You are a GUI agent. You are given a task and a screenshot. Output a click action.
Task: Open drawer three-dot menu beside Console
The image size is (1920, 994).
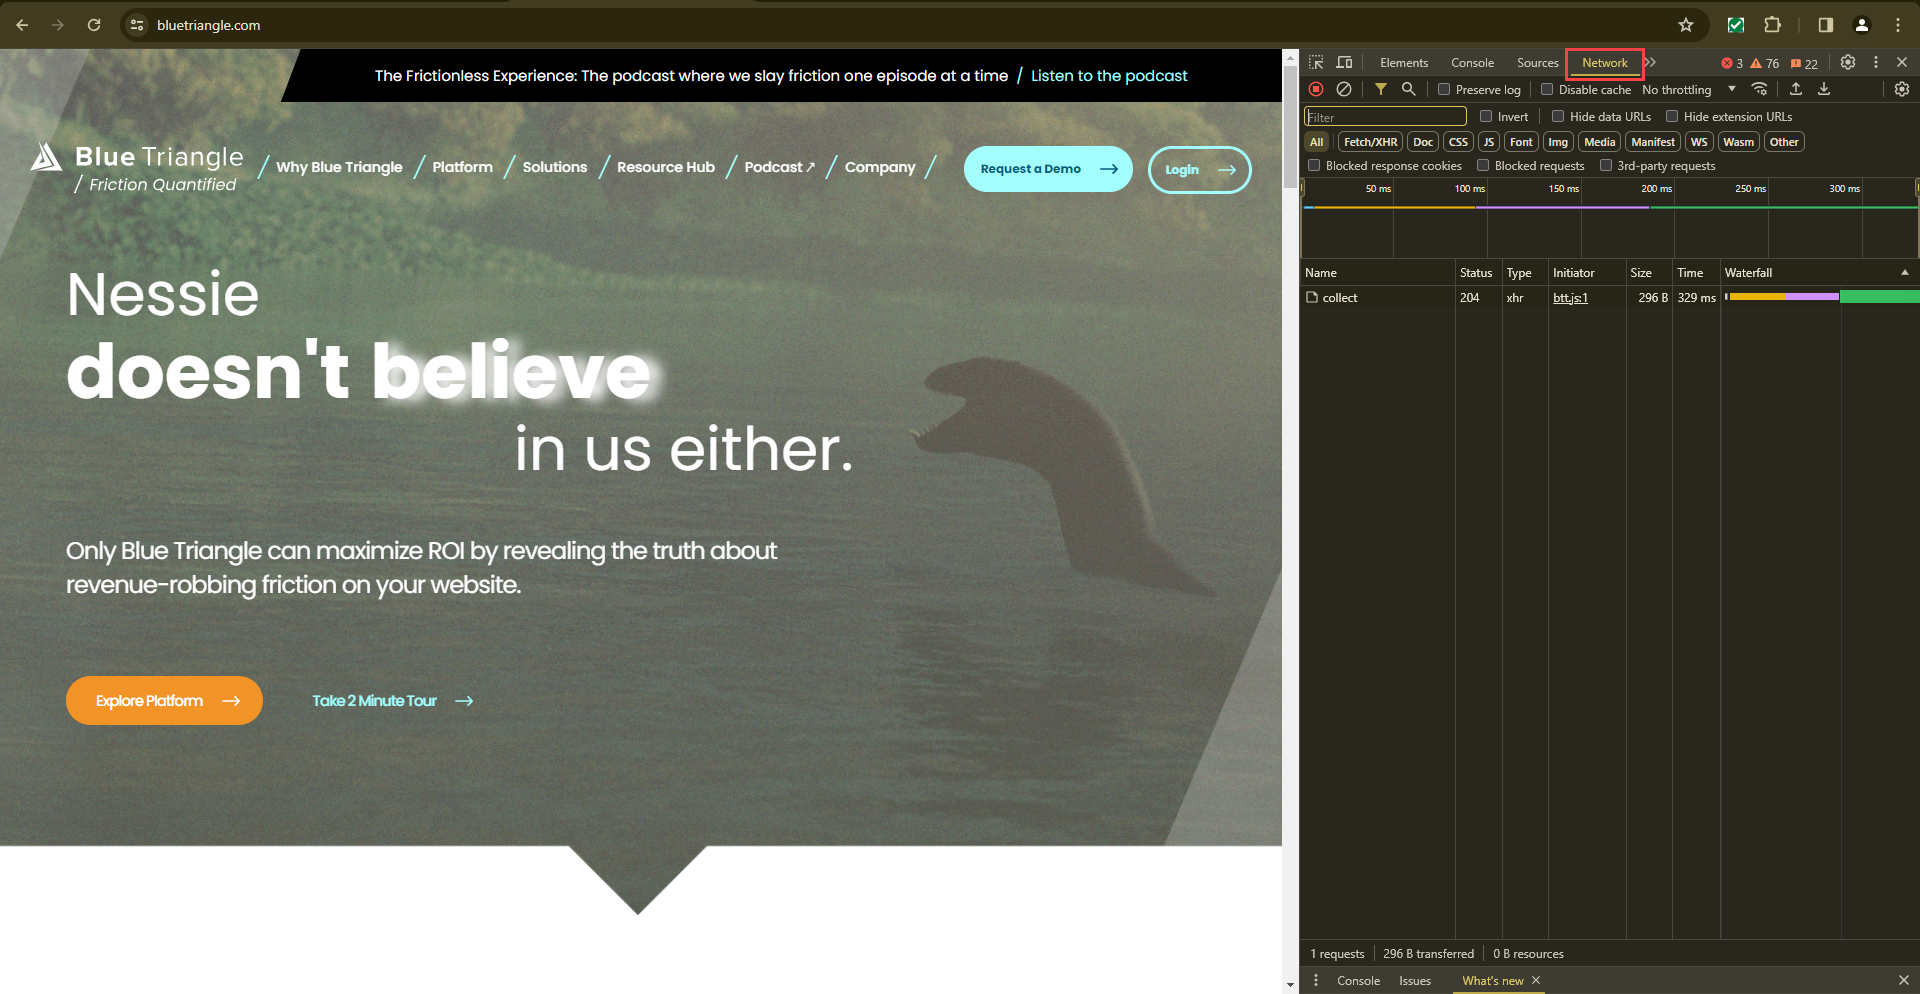(1316, 980)
